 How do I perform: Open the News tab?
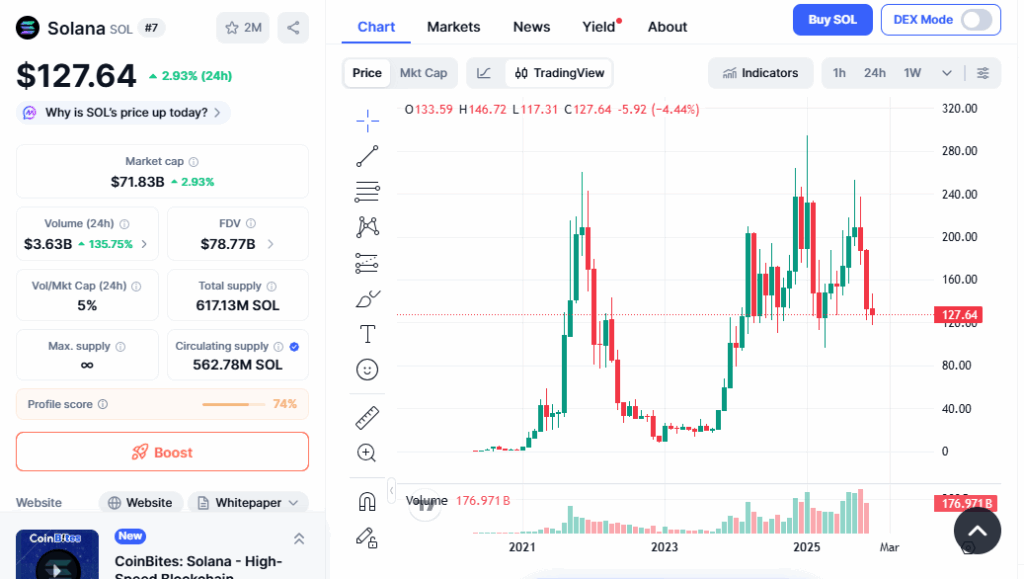[531, 27]
